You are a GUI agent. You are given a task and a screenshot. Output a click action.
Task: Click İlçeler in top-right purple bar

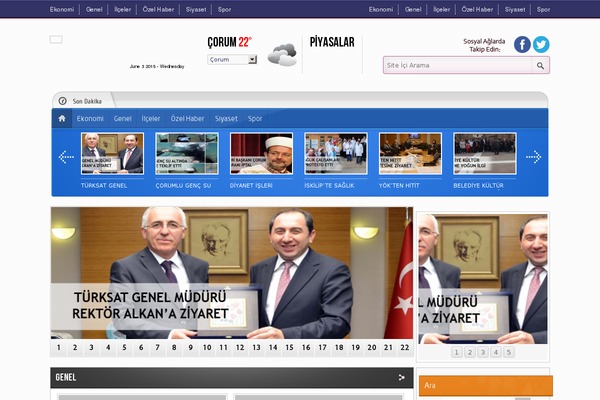pos(442,9)
